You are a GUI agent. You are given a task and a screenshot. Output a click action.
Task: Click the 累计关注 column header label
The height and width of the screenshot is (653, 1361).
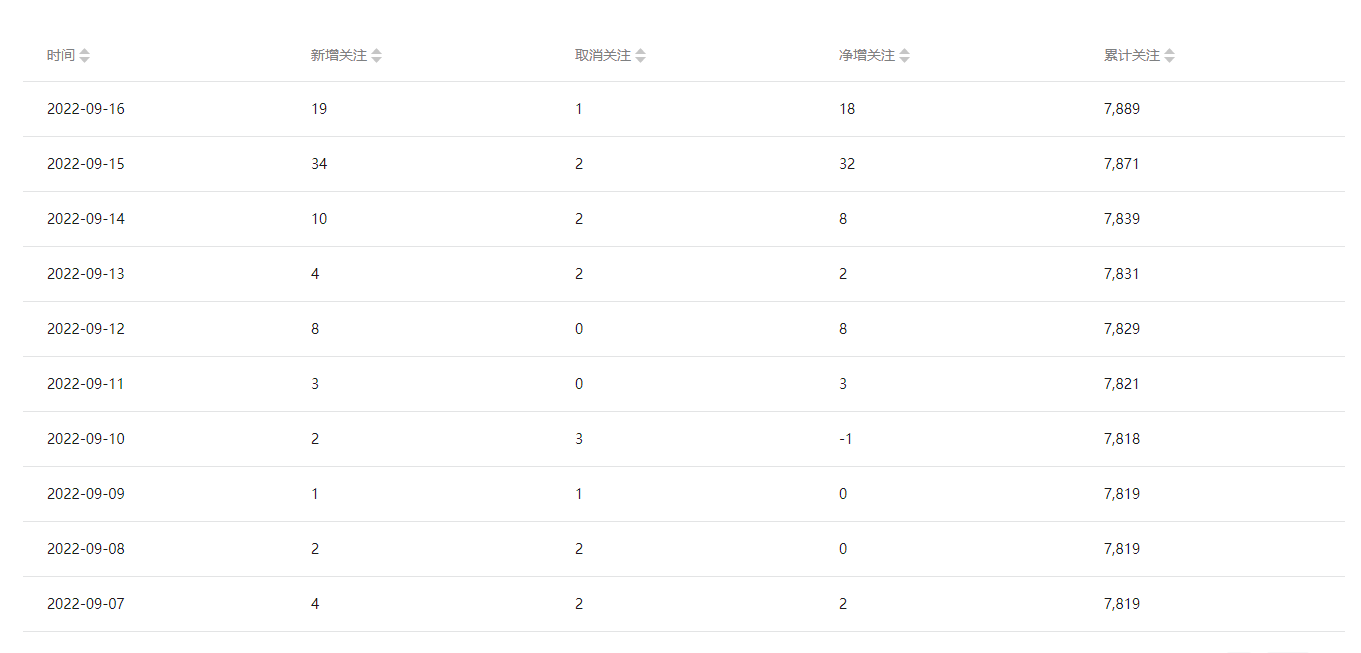(x=1131, y=56)
